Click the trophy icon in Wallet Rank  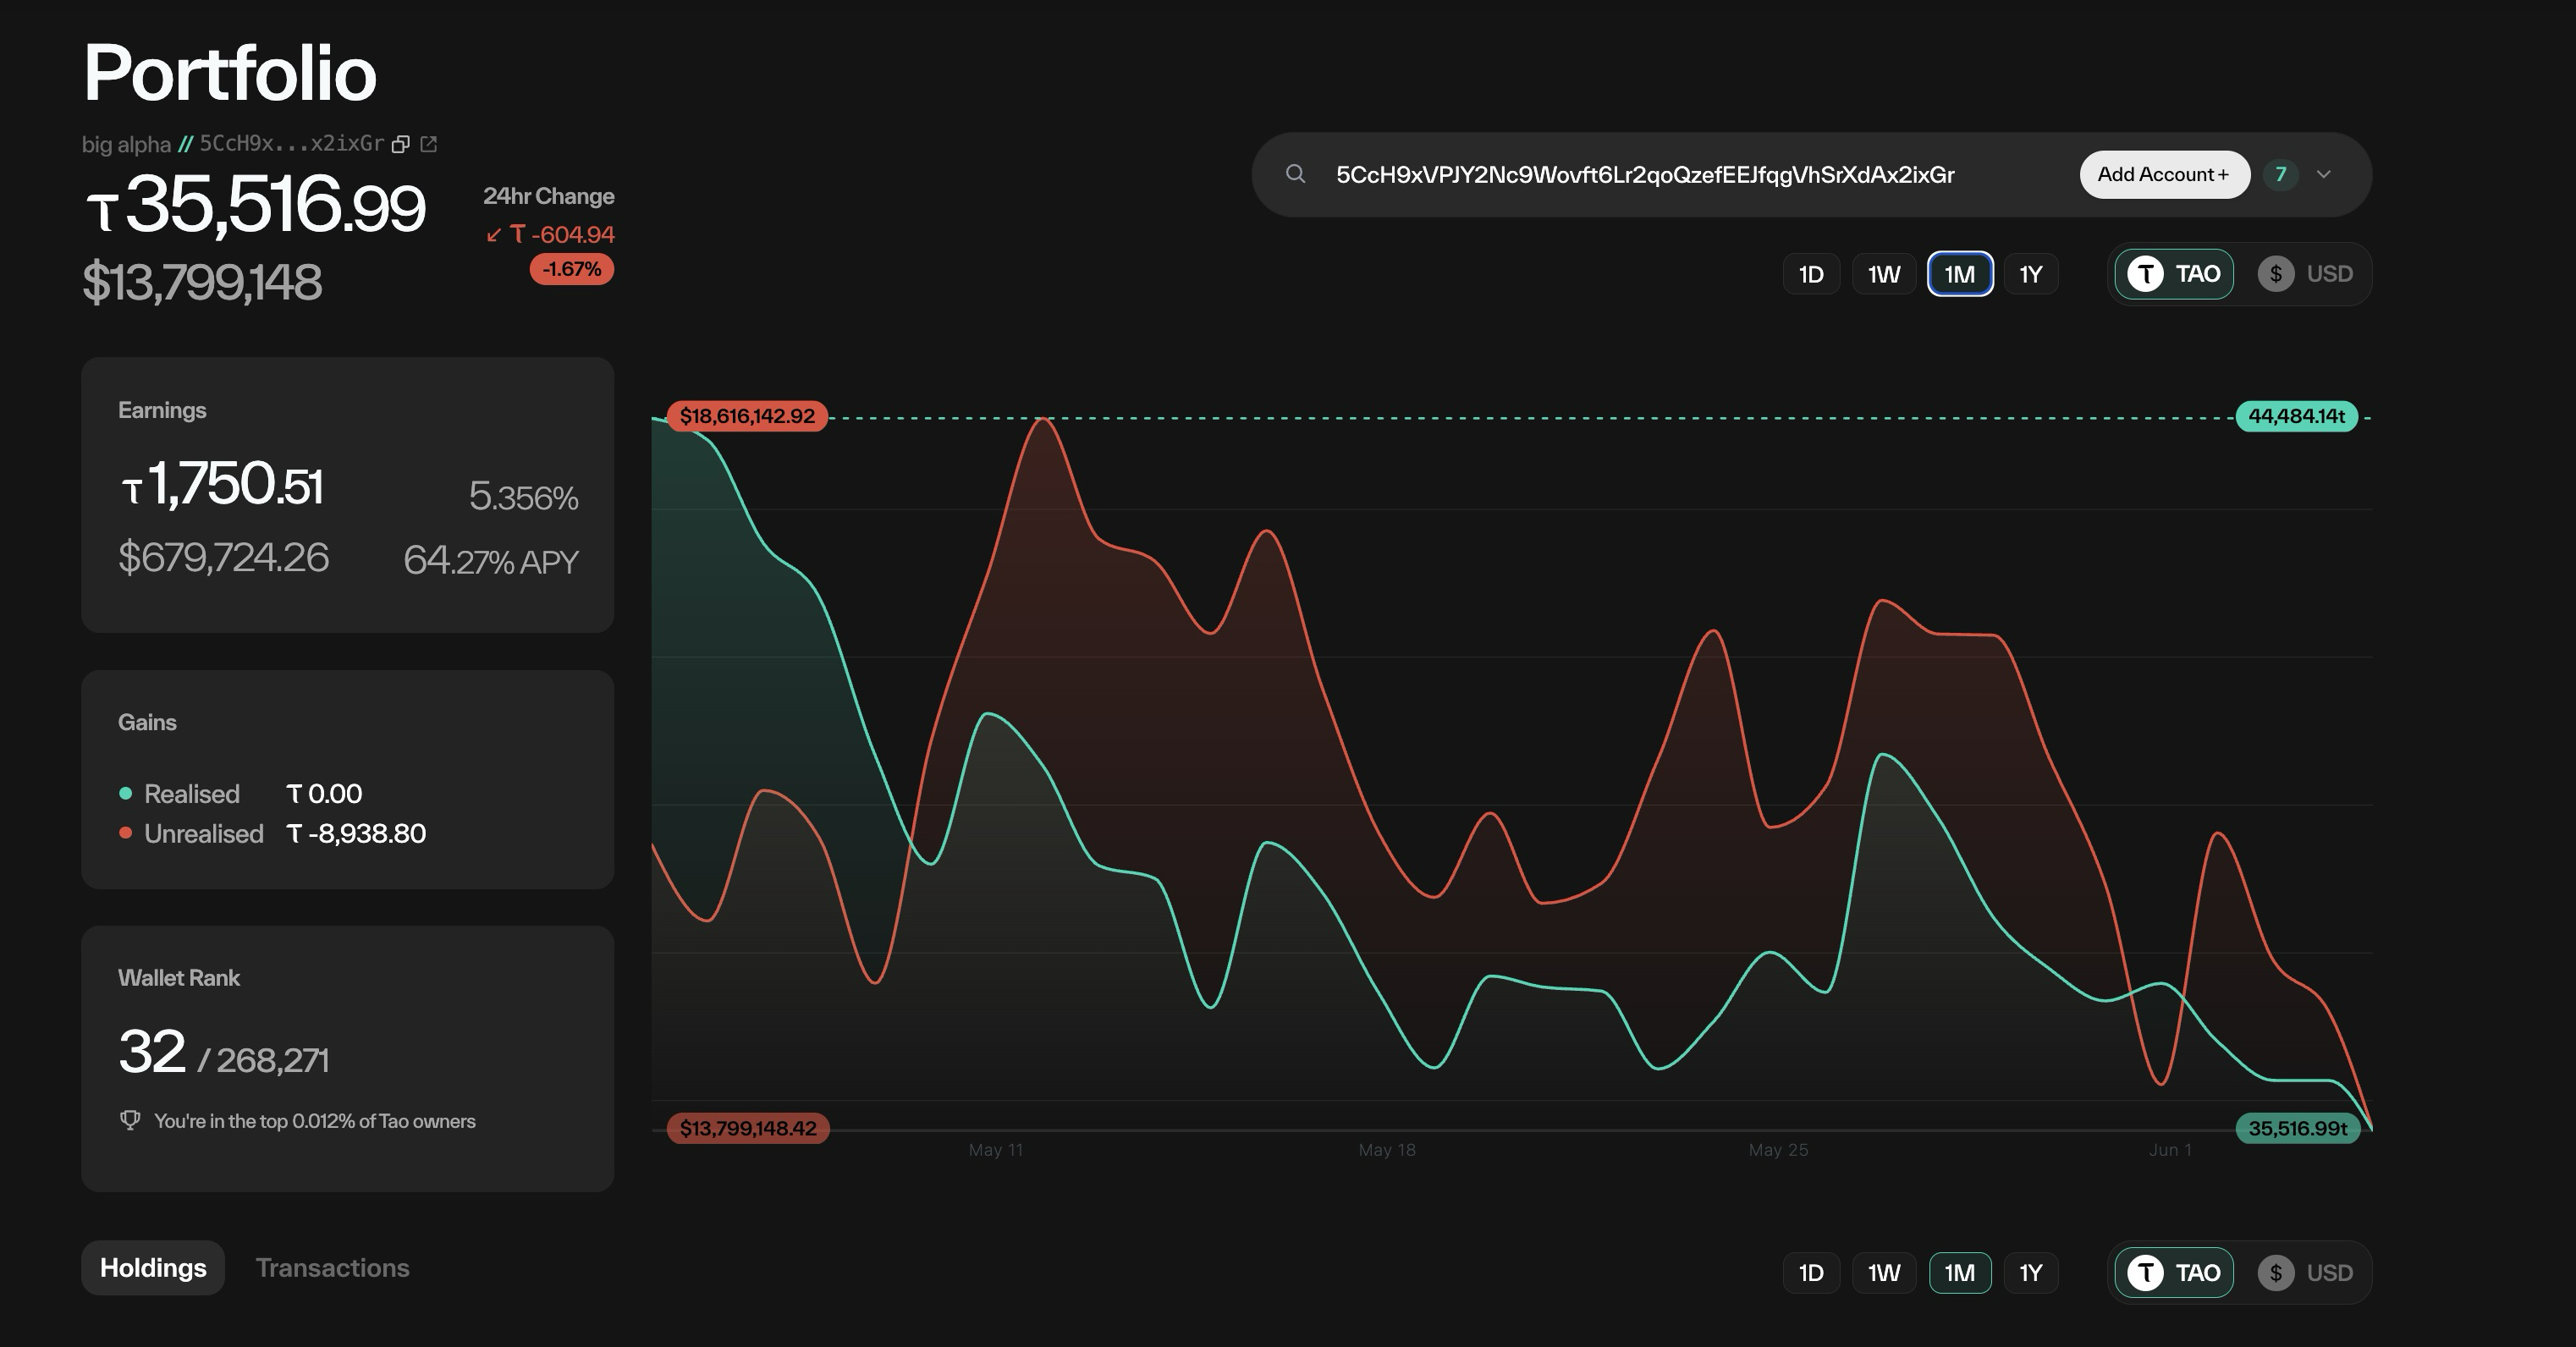[x=130, y=1120]
